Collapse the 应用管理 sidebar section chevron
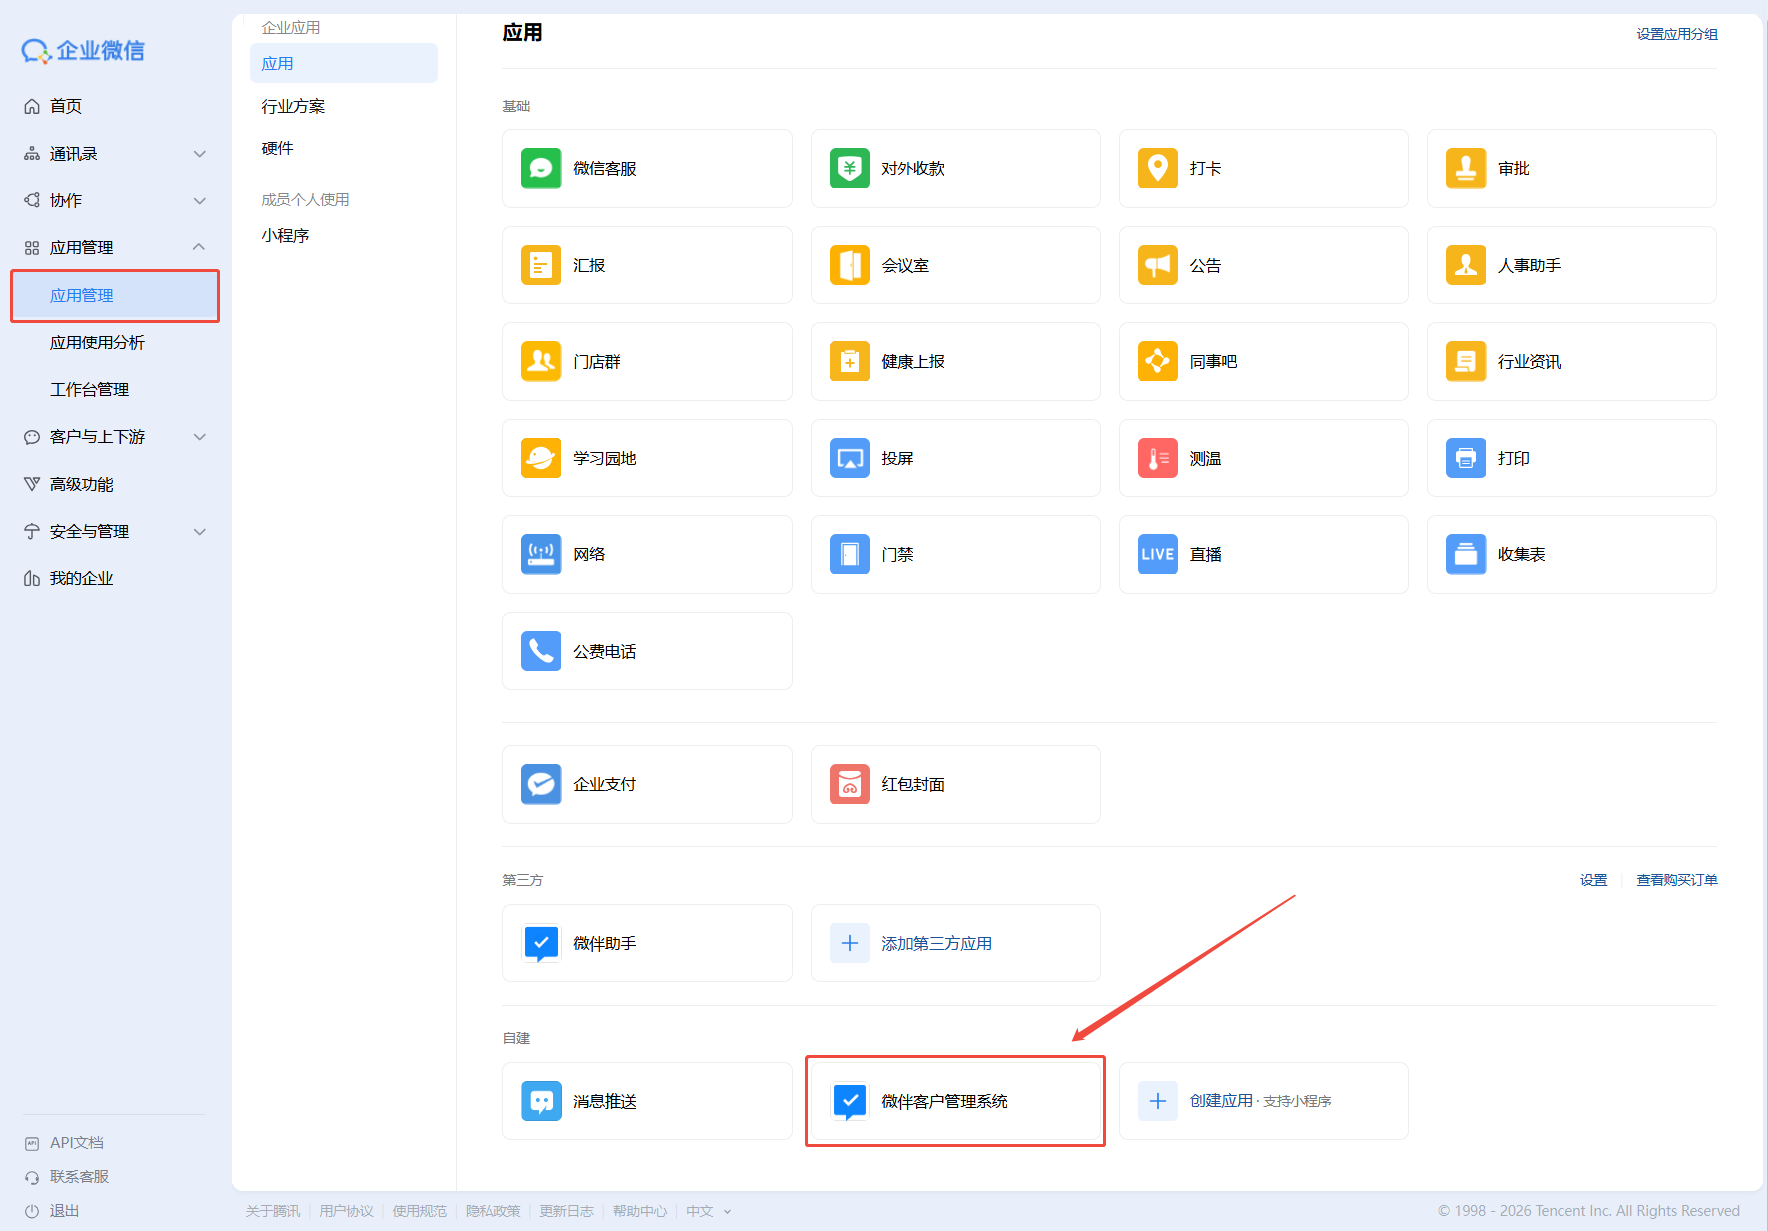Screen dimensions: 1768x1231 coord(199,247)
